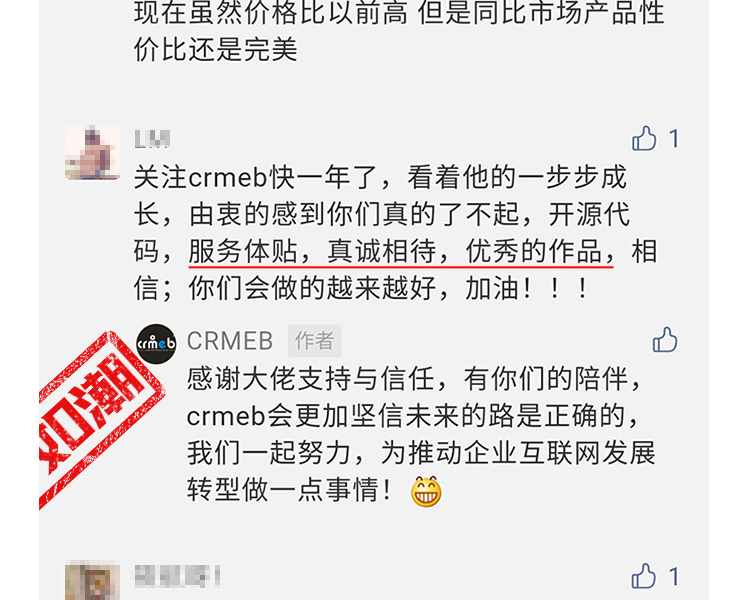Open the CRMEB round logo avatar
The image size is (750, 600).
[x=156, y=344]
